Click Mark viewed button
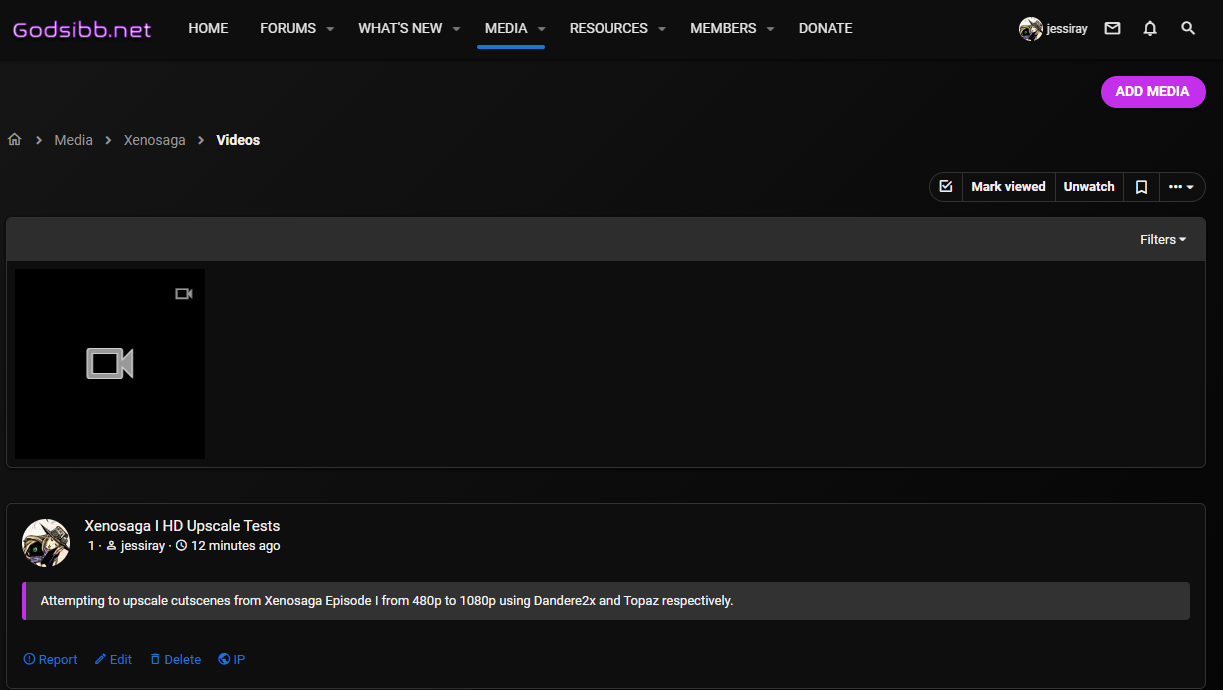 point(1009,187)
